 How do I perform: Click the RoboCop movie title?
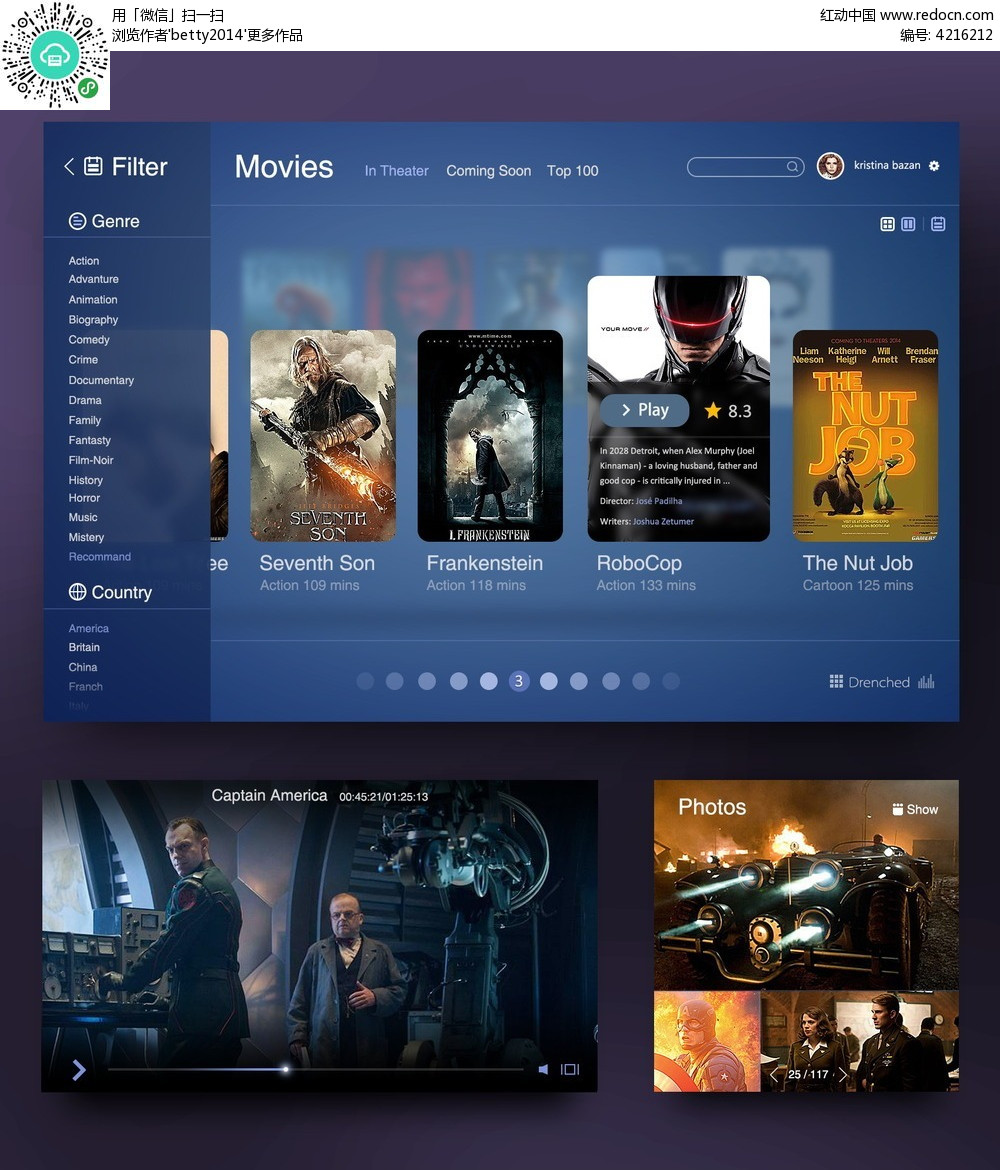pyautogui.click(x=640, y=563)
